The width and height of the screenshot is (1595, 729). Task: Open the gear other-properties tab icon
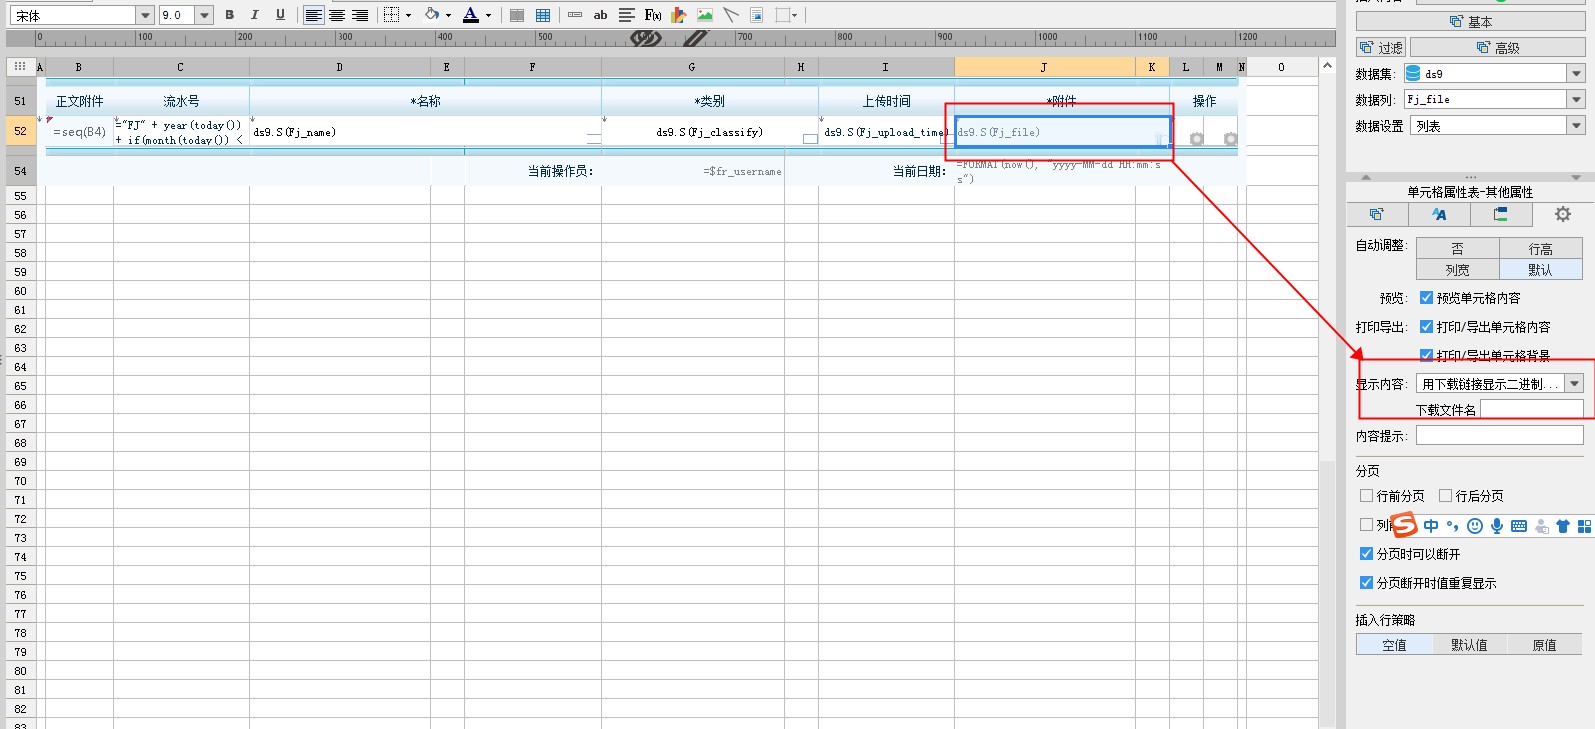[1563, 214]
